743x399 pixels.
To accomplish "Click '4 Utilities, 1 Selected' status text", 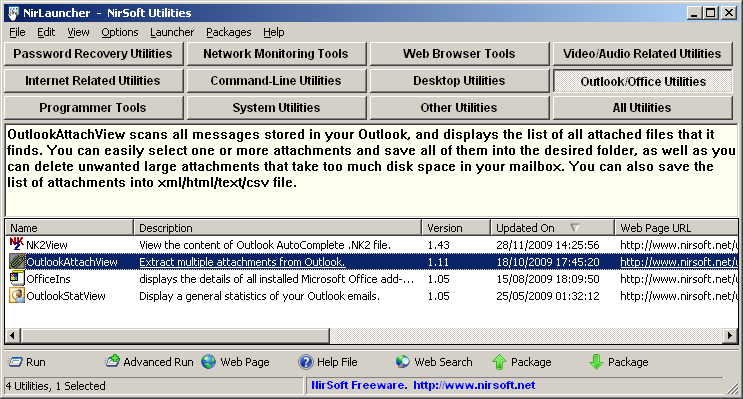I will 56,386.
